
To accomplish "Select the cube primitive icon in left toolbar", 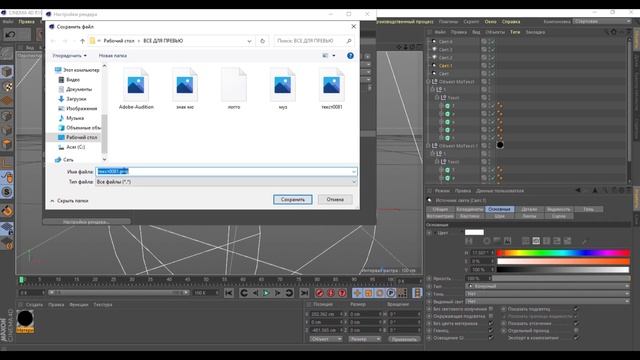I will point(7,72).
